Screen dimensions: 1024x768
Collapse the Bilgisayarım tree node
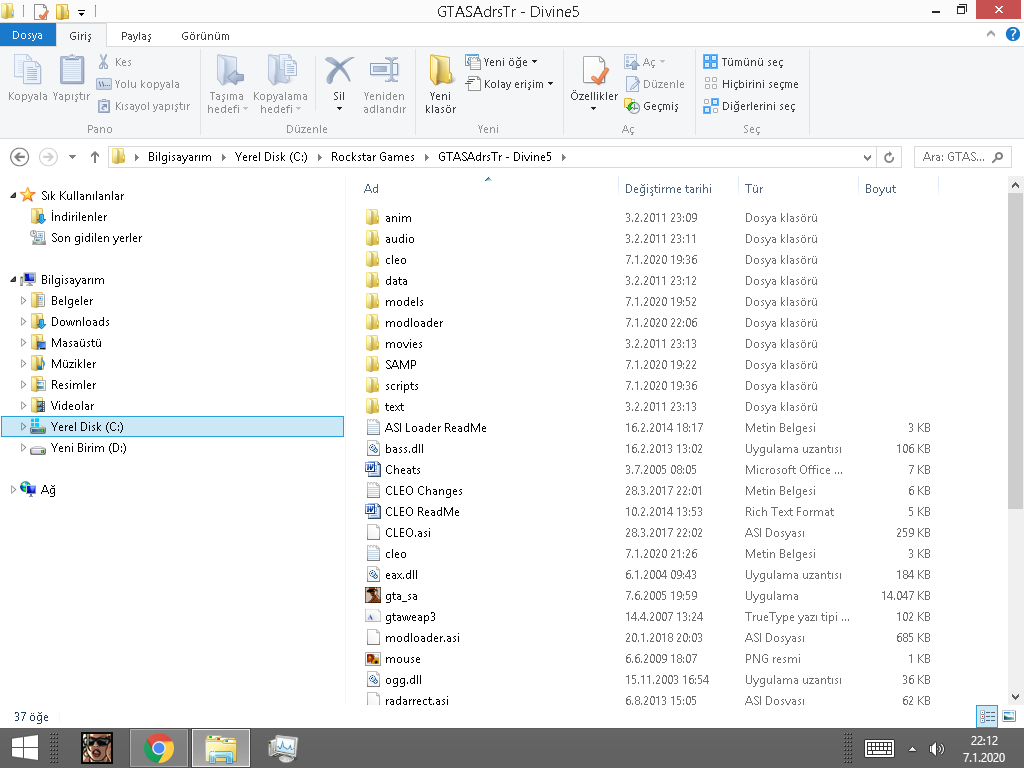coord(13,280)
